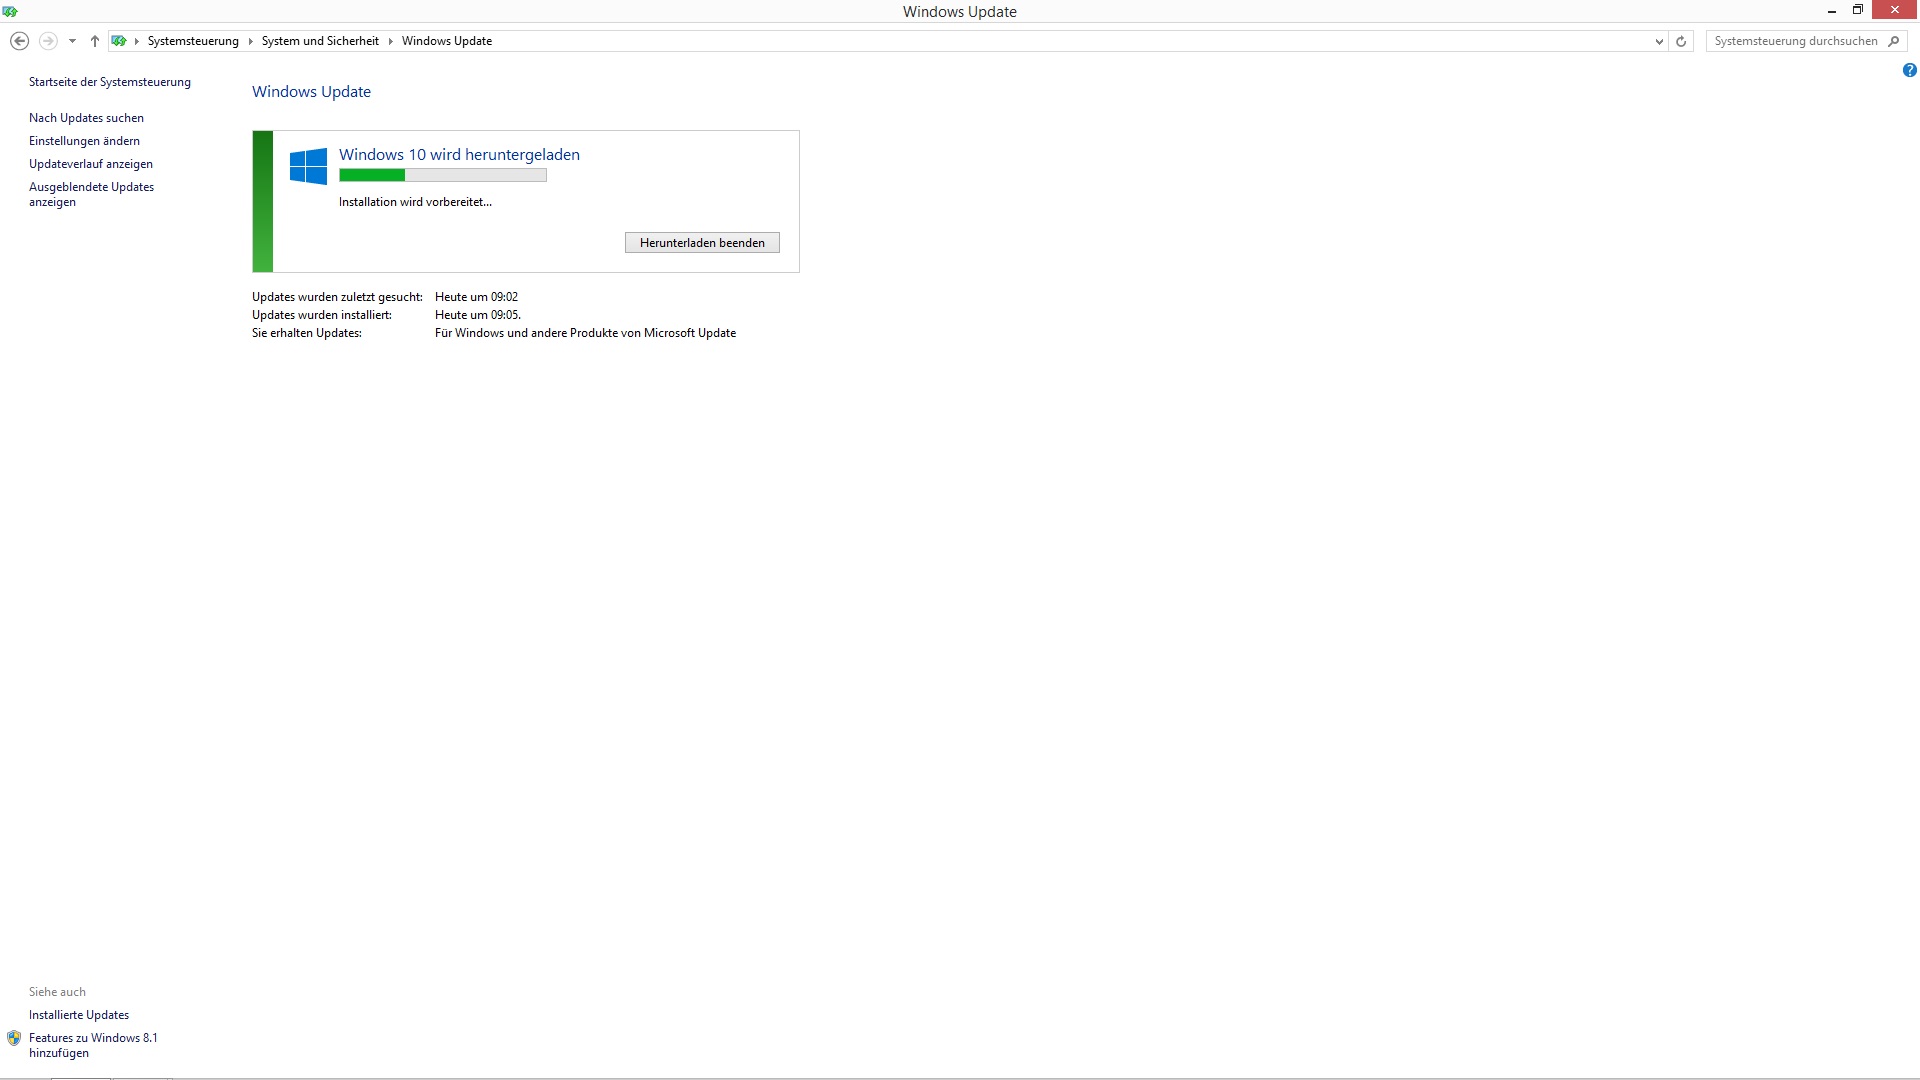Screen dimensions: 1920x1080
Task: Open Nach Updates suchen link
Action: pos(86,118)
